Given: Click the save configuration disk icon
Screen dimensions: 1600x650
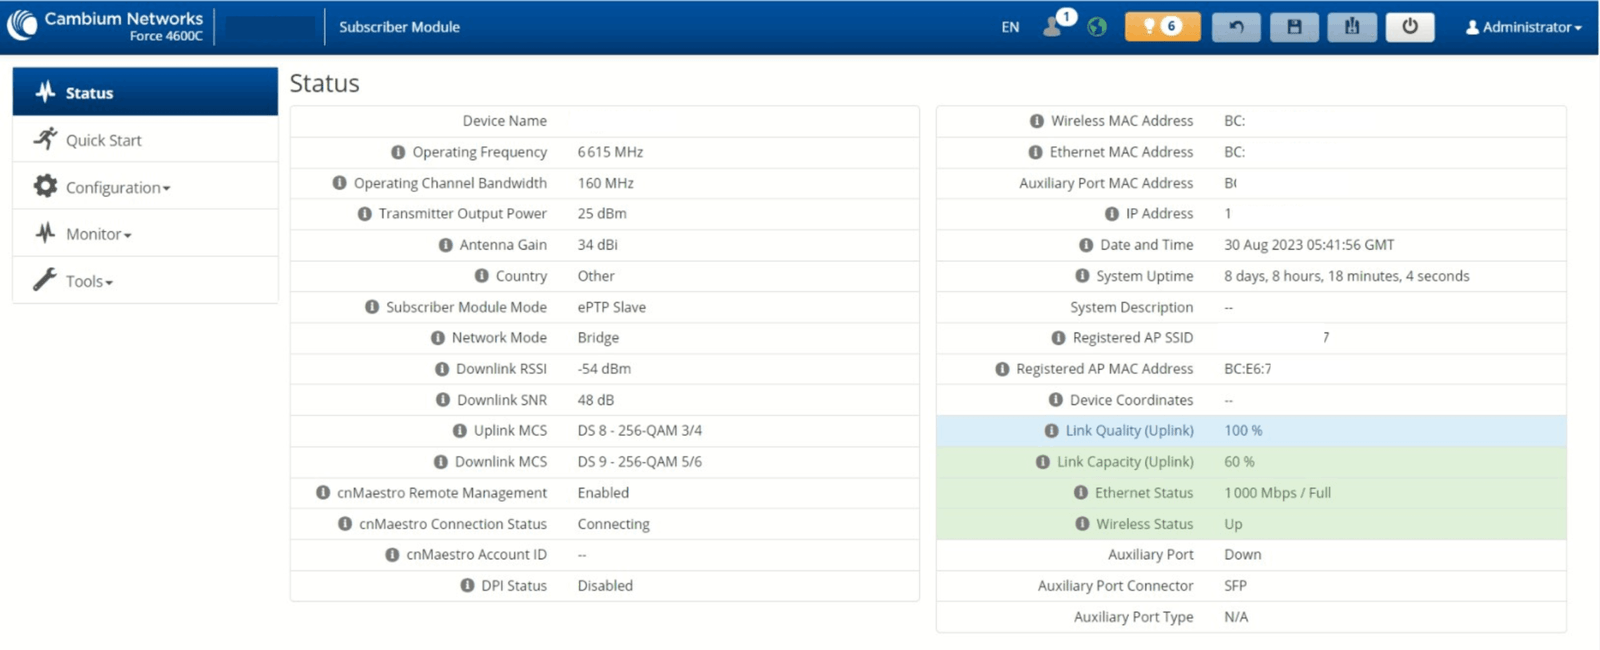Looking at the screenshot, I should 1294,27.
